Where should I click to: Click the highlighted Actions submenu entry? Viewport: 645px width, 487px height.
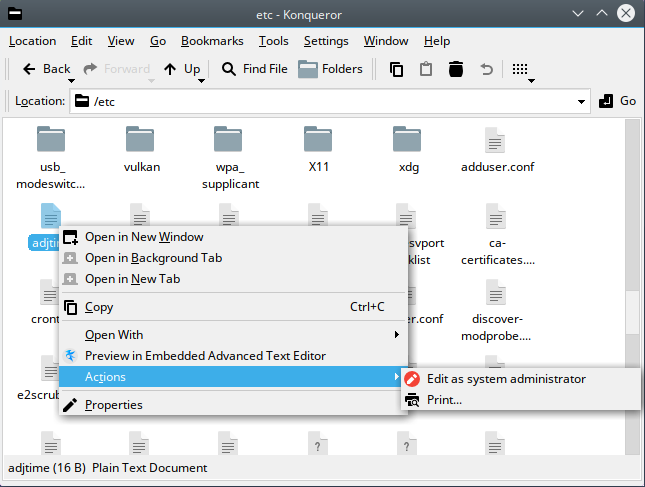pyautogui.click(x=234, y=377)
